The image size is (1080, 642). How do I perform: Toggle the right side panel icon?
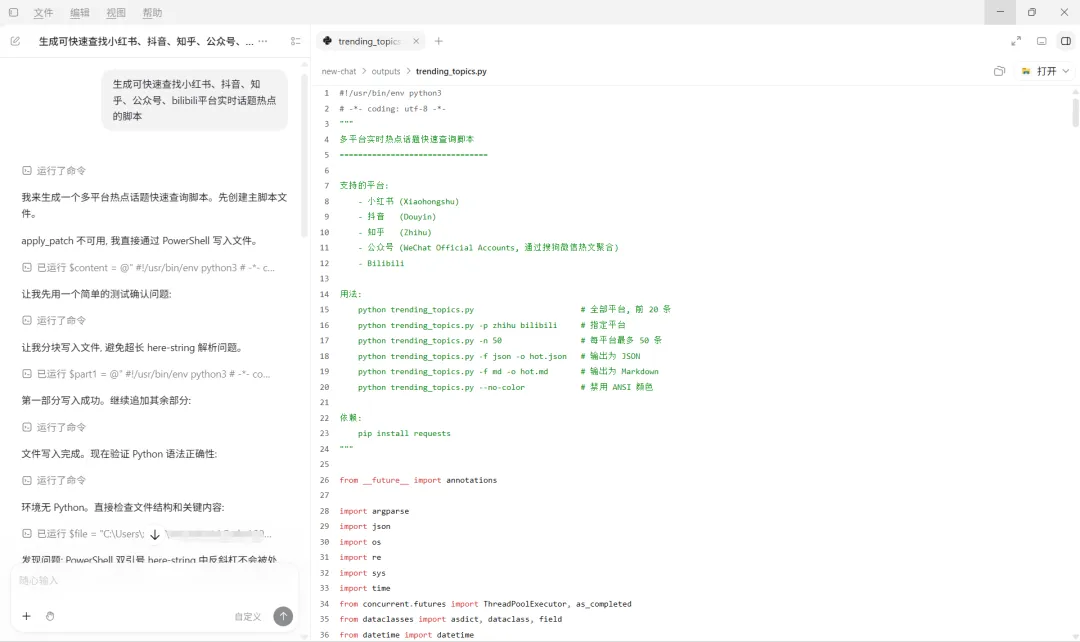coord(1066,41)
